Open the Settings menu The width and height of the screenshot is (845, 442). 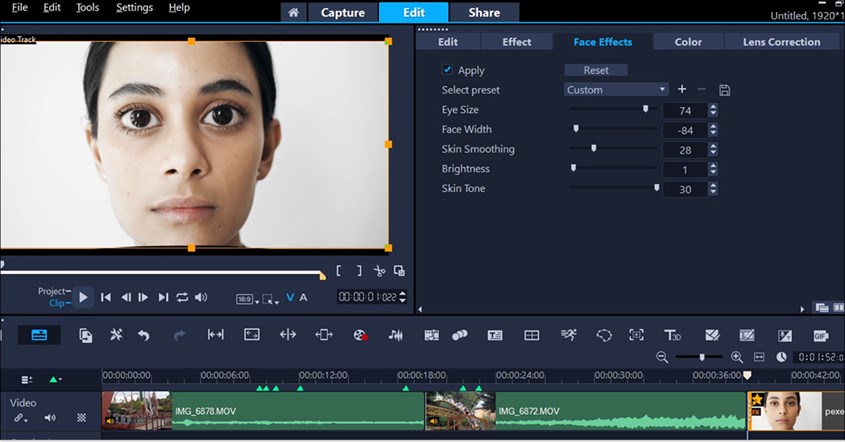(x=134, y=8)
